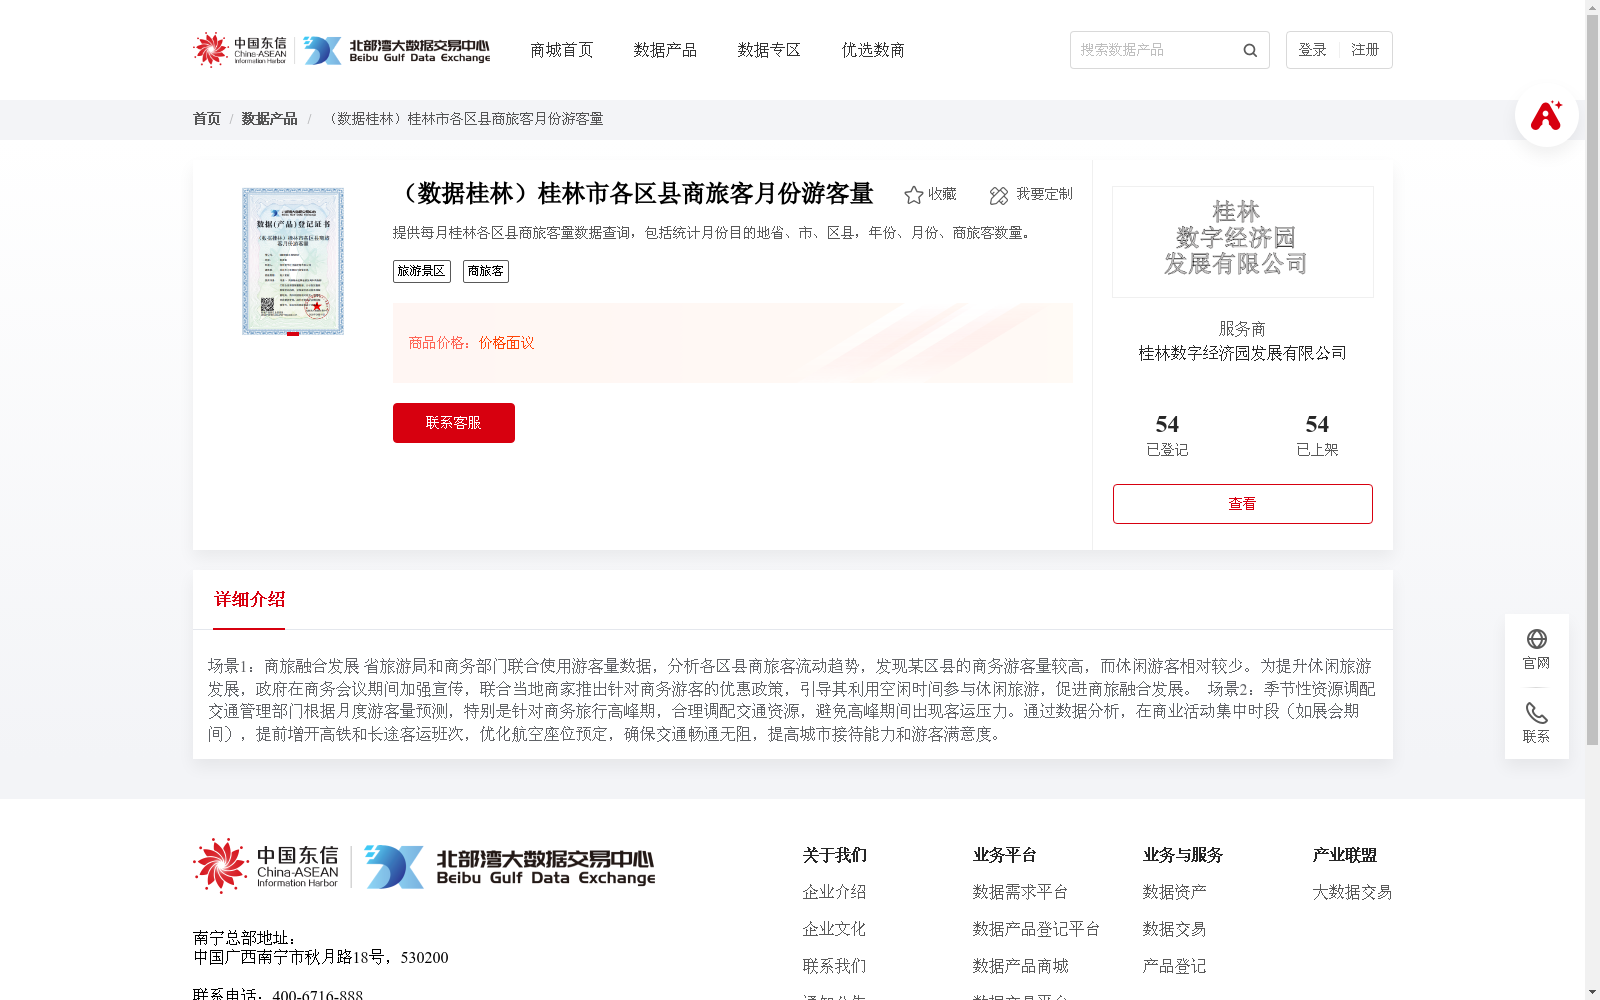
Task: Click the customize icon beside 我要定制
Action: click(999, 196)
